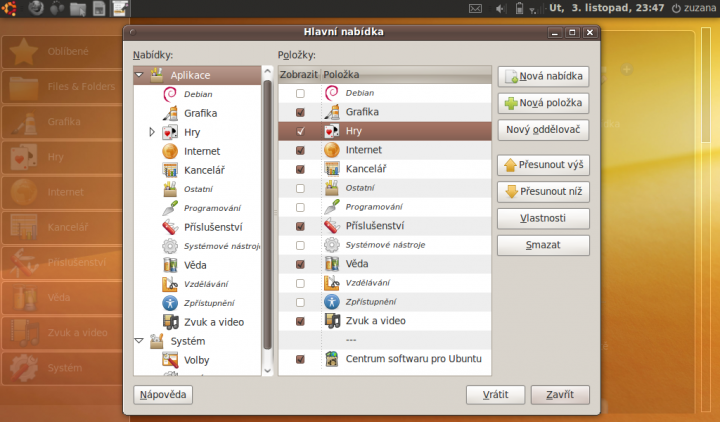Click the Firefox launcher in the top panel
The height and width of the screenshot is (422, 720).
pos(36,8)
